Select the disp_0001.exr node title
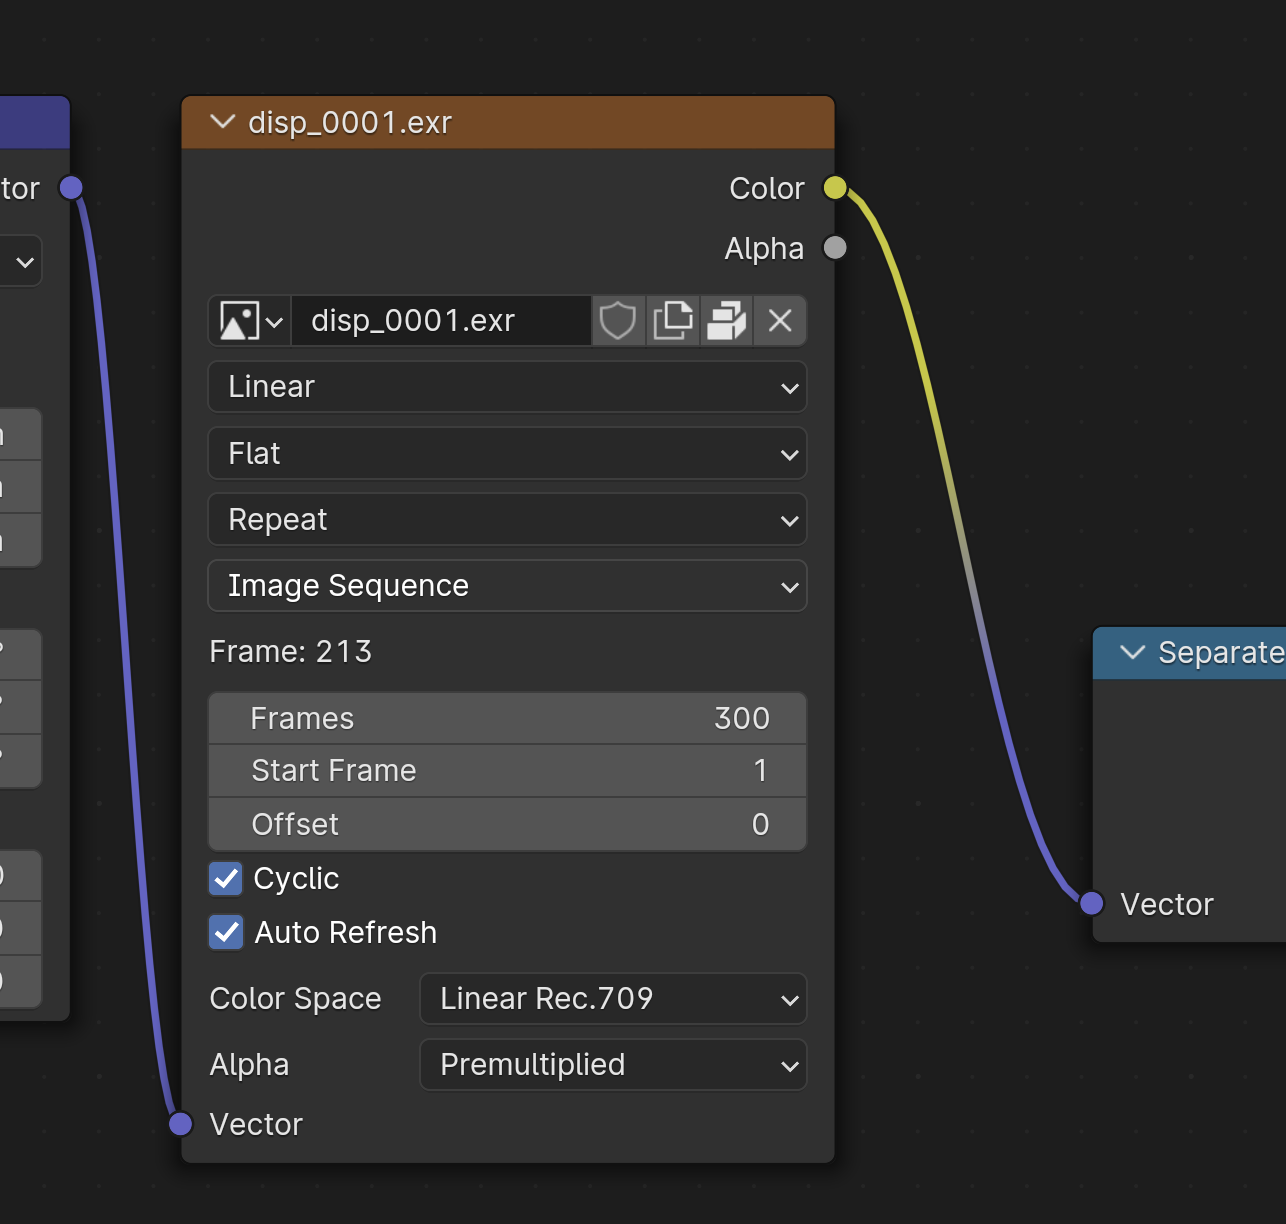The width and height of the screenshot is (1286, 1224). coord(350,123)
